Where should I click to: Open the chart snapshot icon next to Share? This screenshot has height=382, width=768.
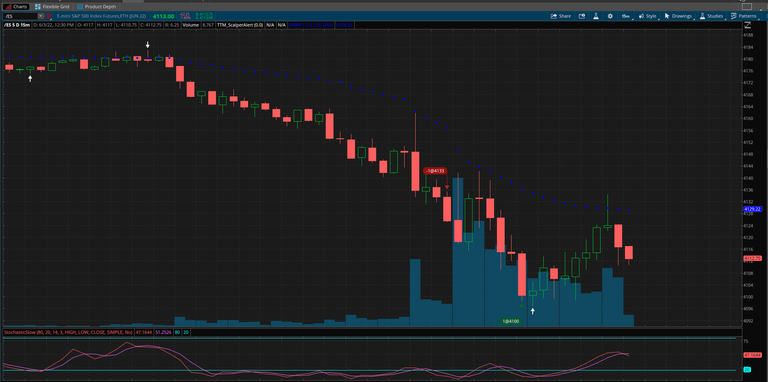(582, 16)
